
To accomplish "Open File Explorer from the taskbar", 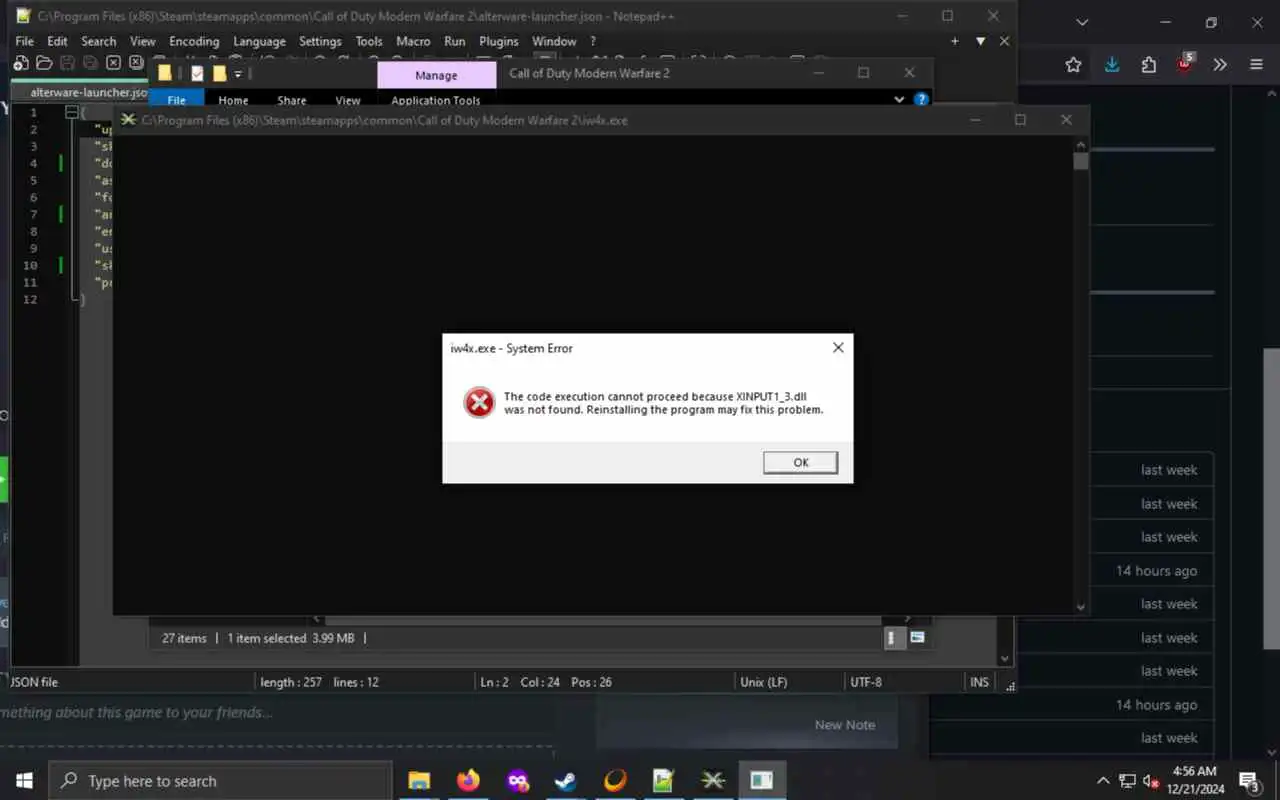I will point(419,781).
